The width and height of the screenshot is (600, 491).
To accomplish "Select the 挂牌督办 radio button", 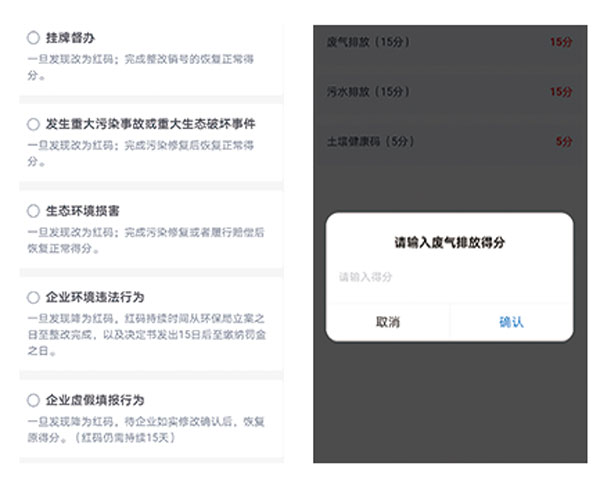I will point(33,38).
